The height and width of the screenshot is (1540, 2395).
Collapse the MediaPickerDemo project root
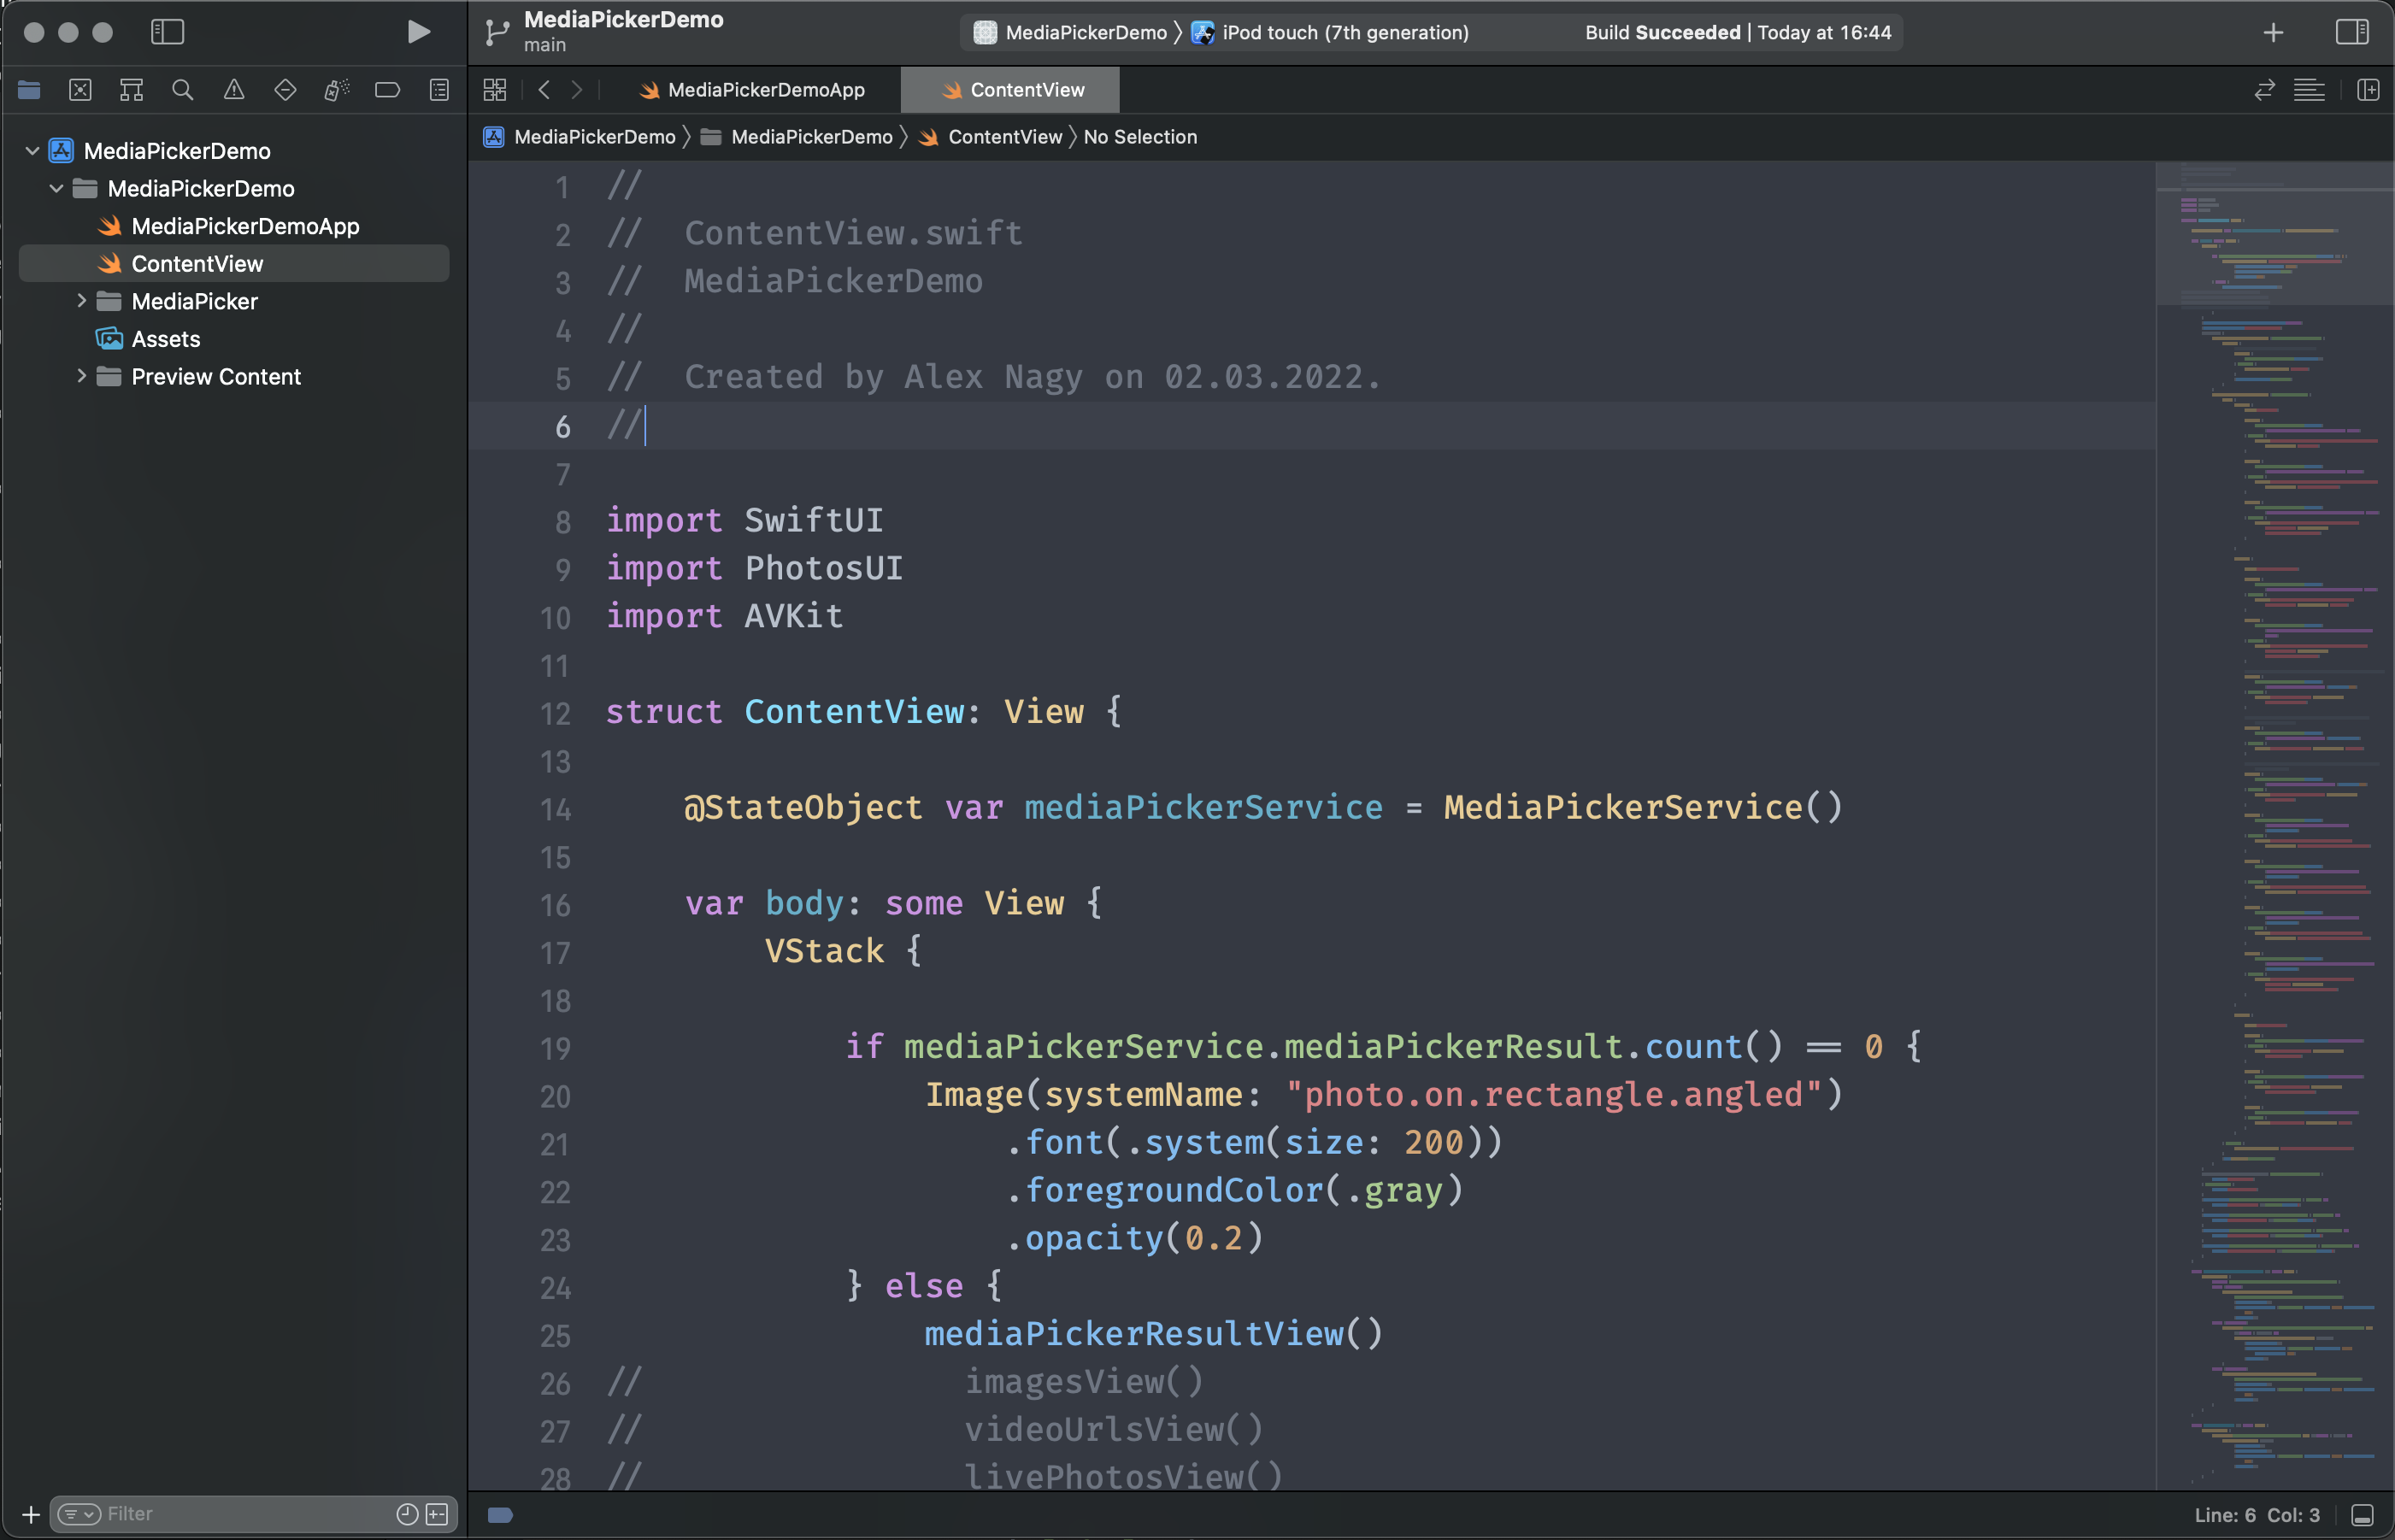tap(32, 151)
